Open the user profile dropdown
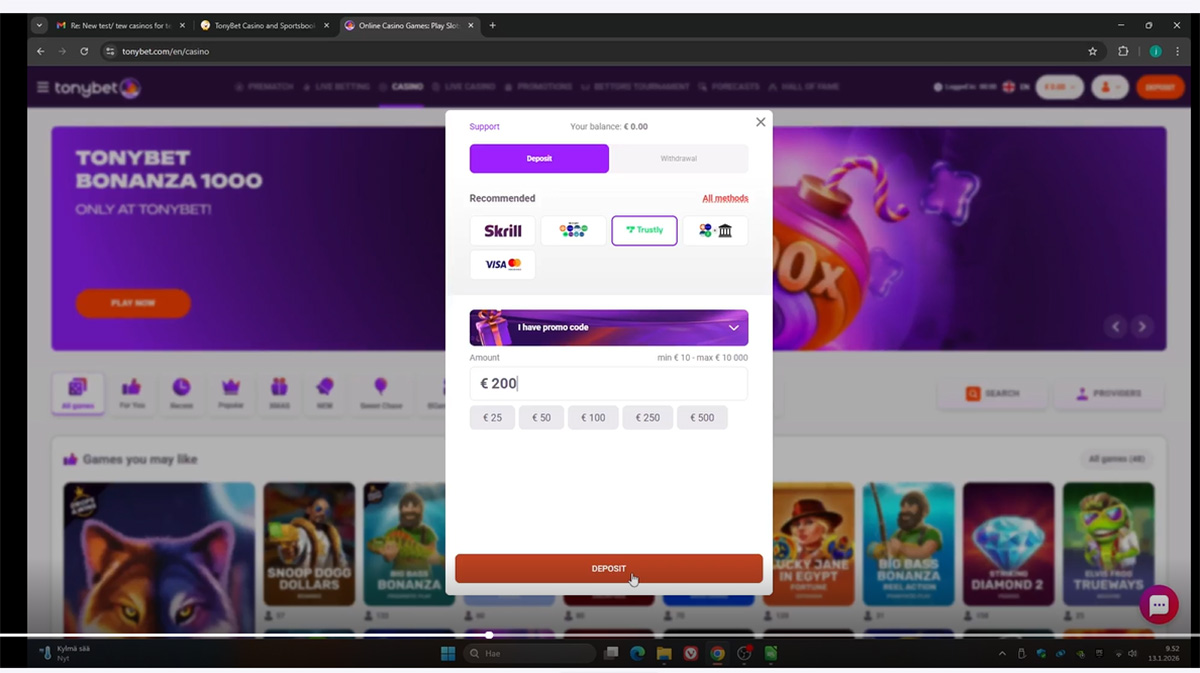This screenshot has width=1200, height=673. coord(1109,88)
